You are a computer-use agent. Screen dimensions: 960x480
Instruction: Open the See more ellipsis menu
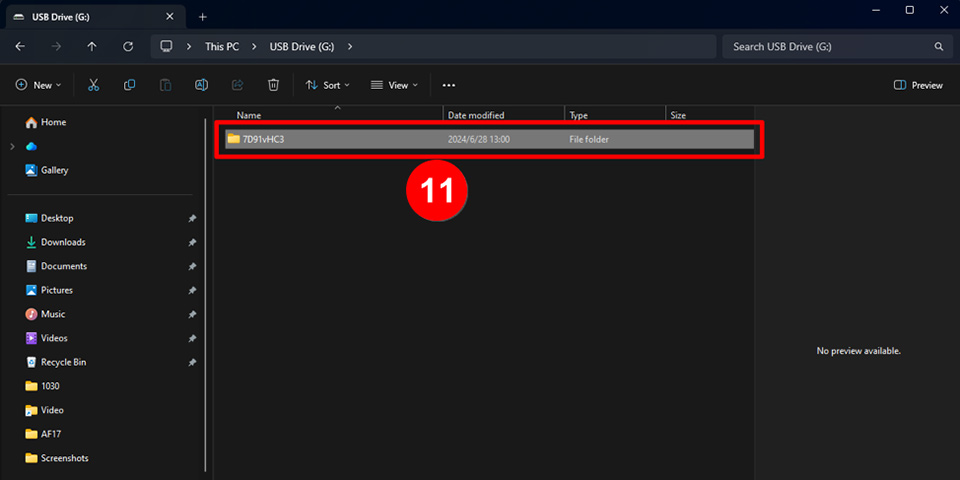tap(449, 85)
